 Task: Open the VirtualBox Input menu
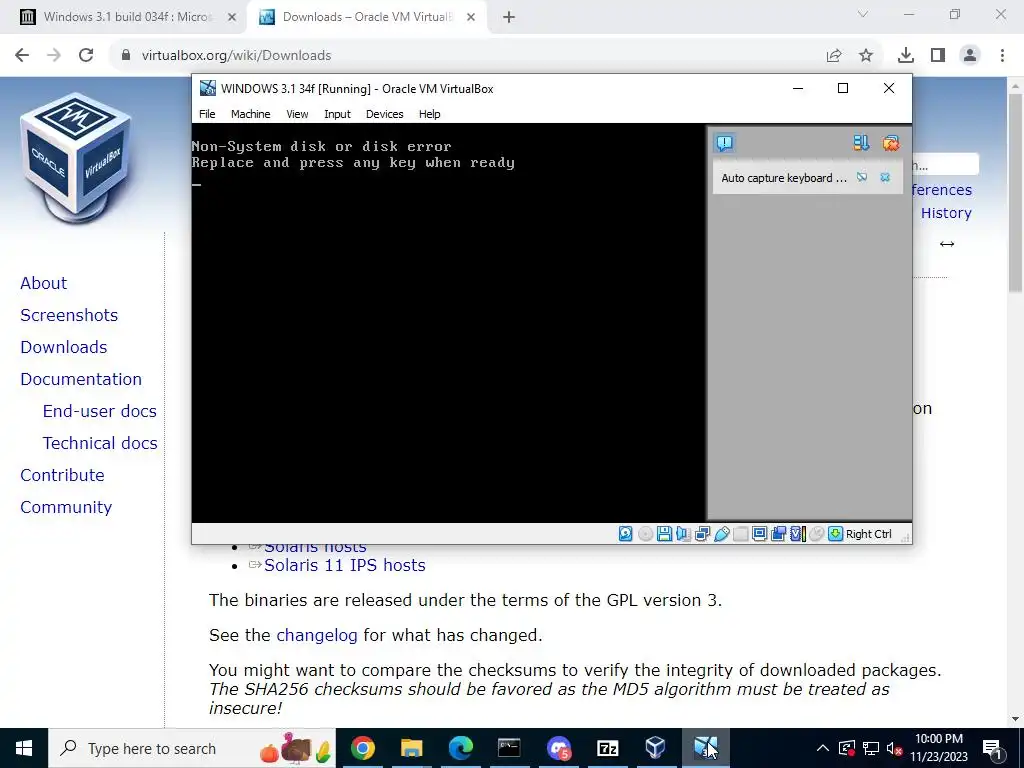click(337, 114)
